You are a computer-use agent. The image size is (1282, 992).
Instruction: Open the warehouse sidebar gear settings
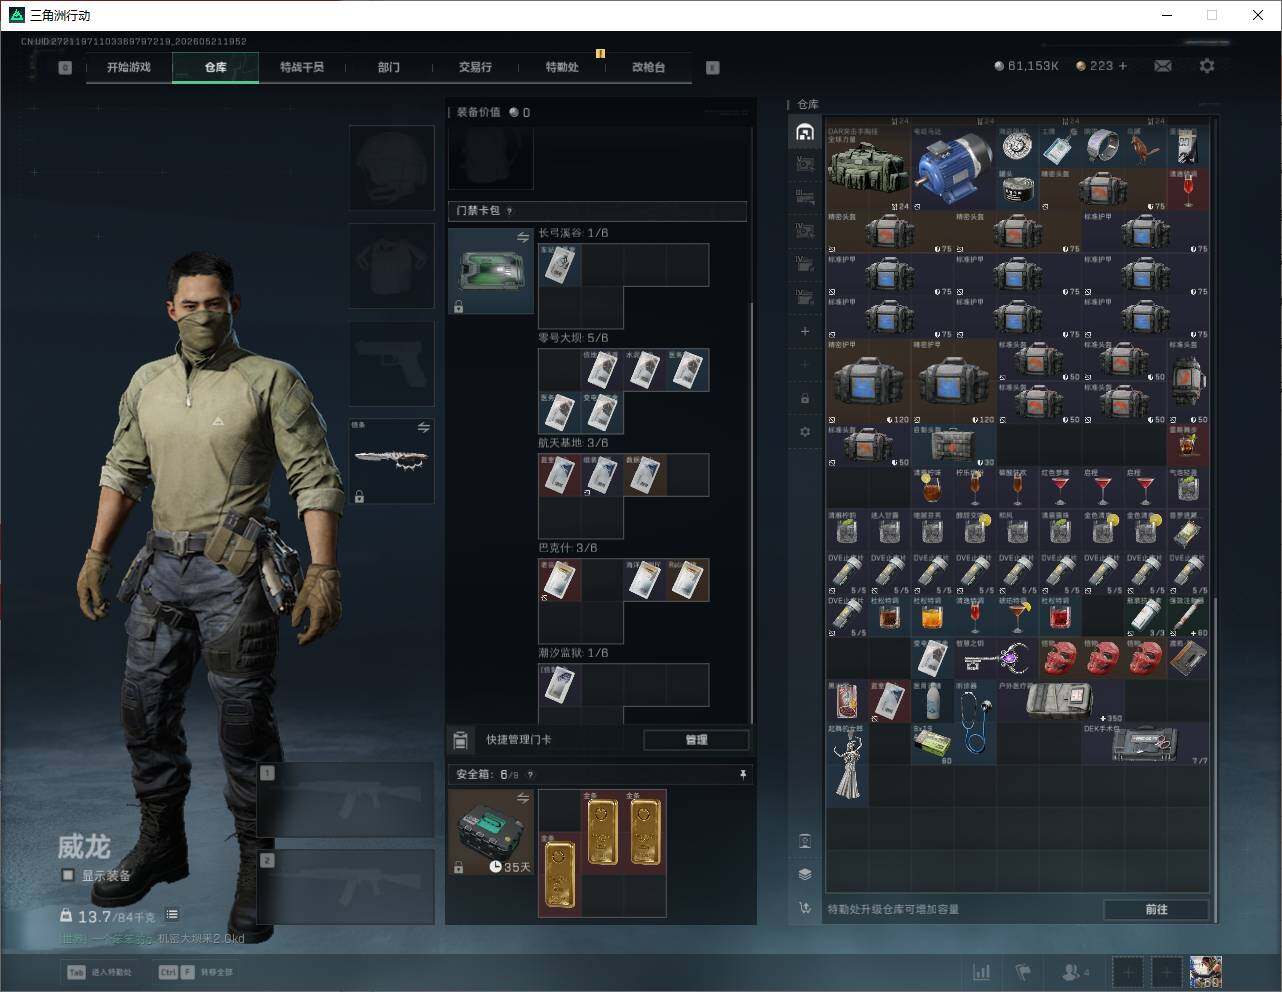tap(805, 432)
